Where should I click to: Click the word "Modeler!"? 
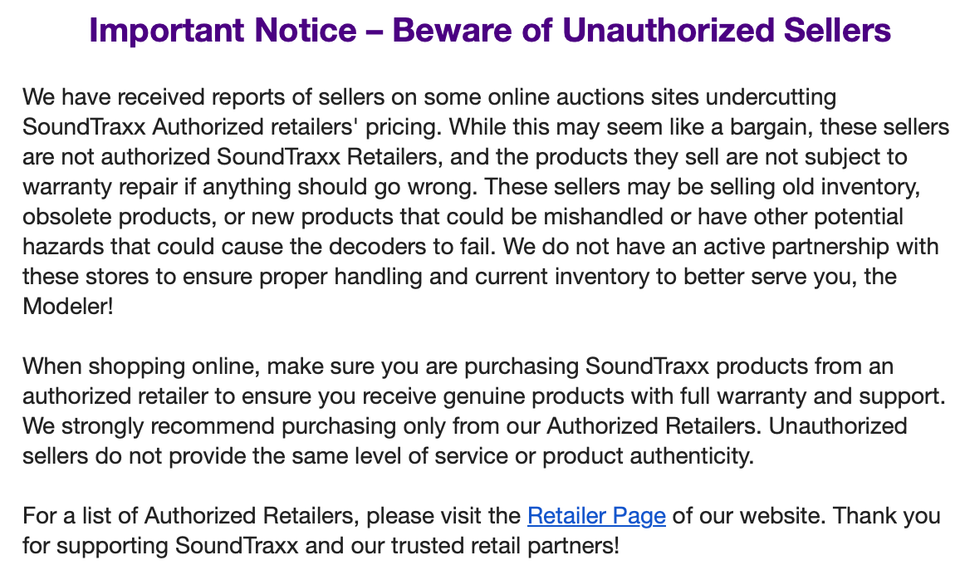(68, 306)
